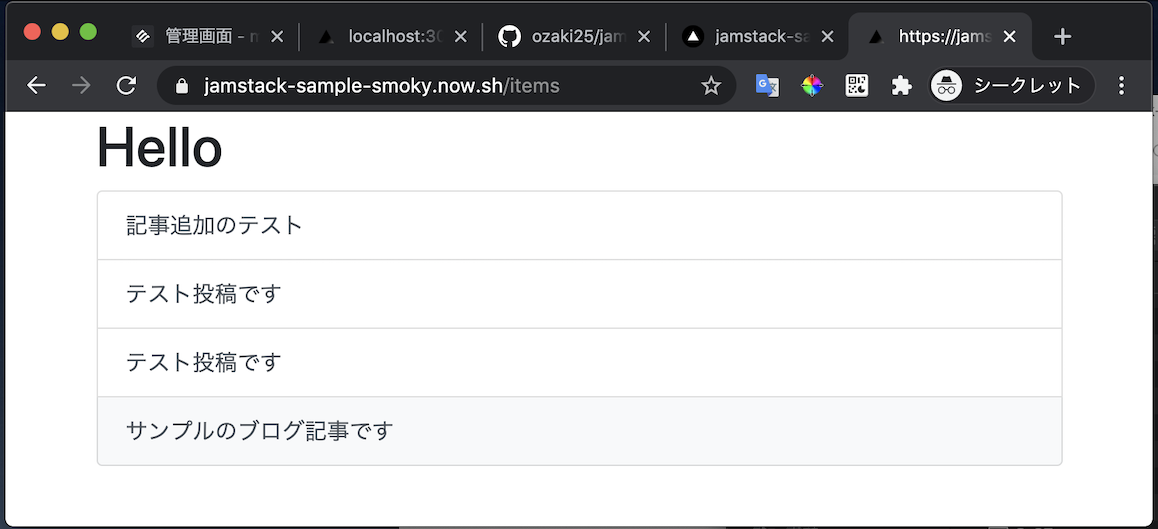Bookmark this page with the star
Image resolution: width=1158 pixels, height=529 pixels.
(710, 86)
